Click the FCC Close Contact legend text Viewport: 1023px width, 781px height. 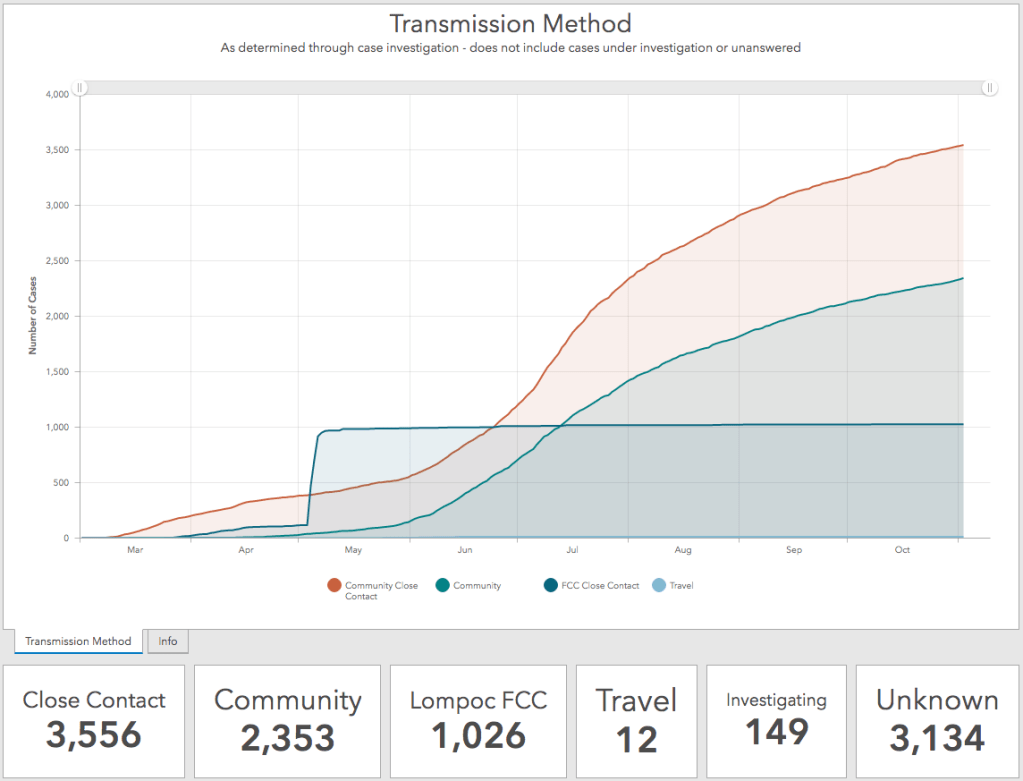[600, 585]
